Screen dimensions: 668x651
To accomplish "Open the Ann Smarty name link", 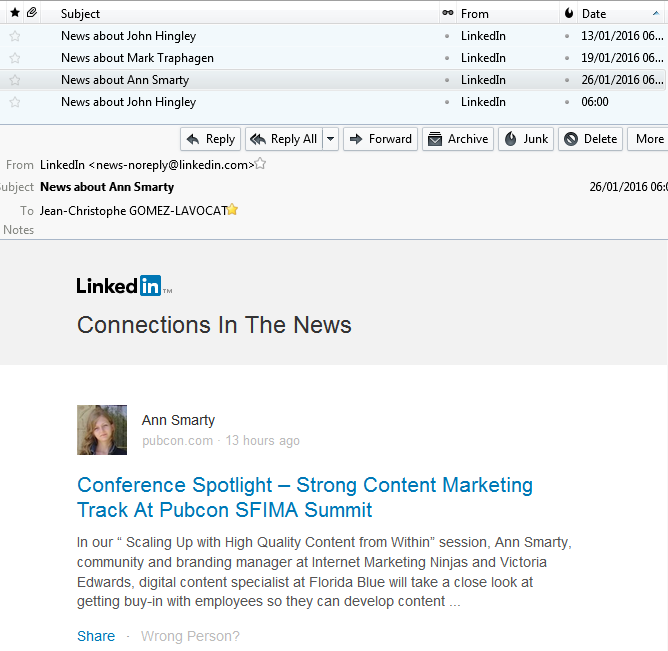I will coord(178,420).
